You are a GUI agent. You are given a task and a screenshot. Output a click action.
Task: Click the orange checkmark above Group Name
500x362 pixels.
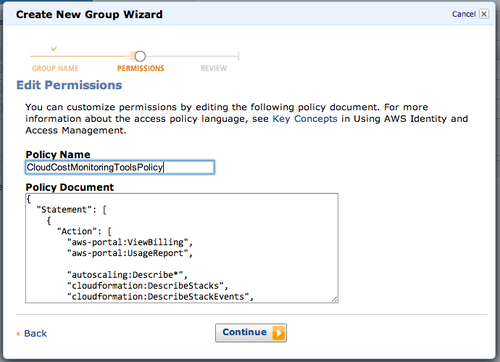(x=54, y=49)
